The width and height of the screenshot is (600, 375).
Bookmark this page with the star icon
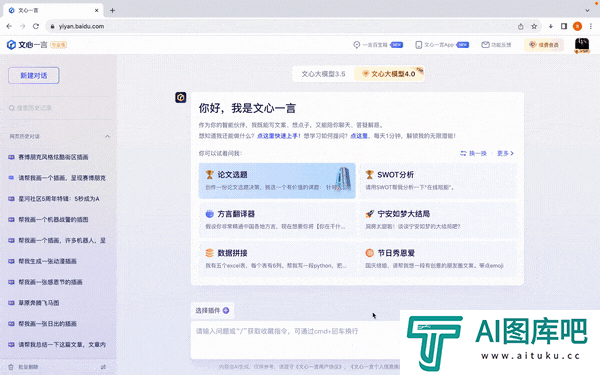(x=534, y=26)
